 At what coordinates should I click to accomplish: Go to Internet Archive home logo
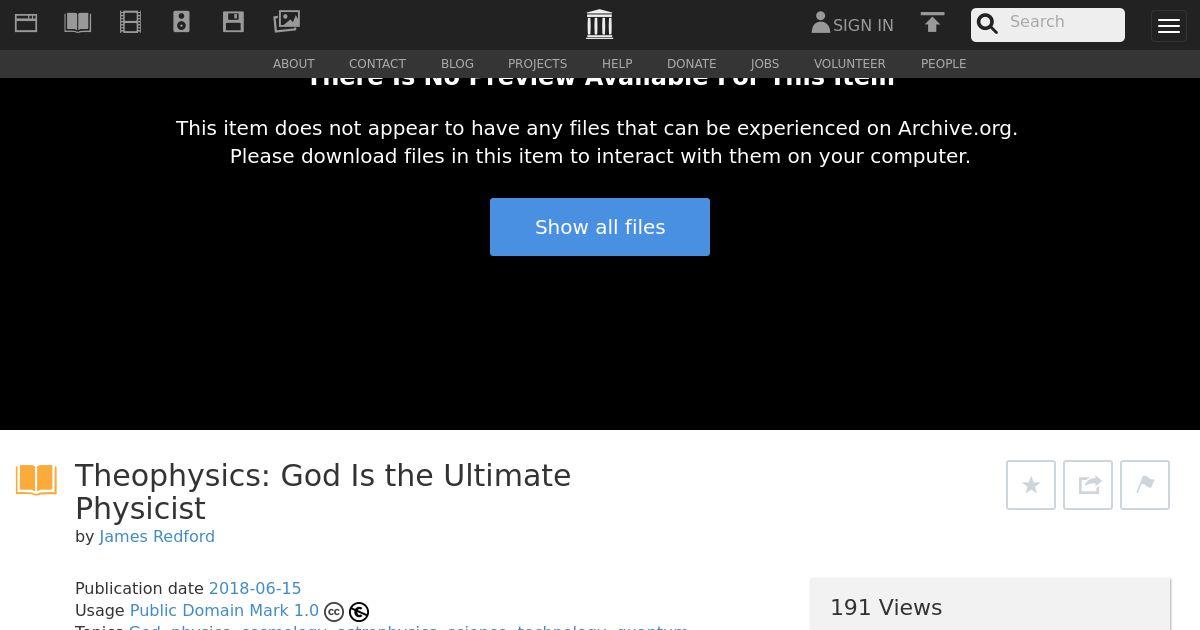(599, 24)
